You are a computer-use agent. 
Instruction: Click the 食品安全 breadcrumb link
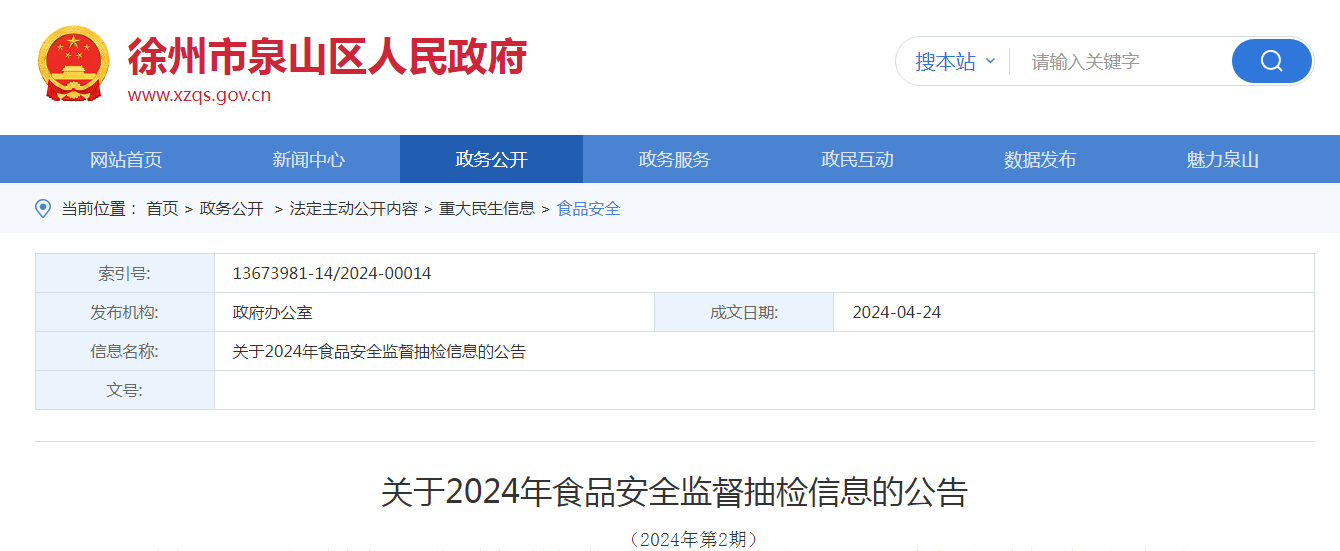tap(589, 209)
